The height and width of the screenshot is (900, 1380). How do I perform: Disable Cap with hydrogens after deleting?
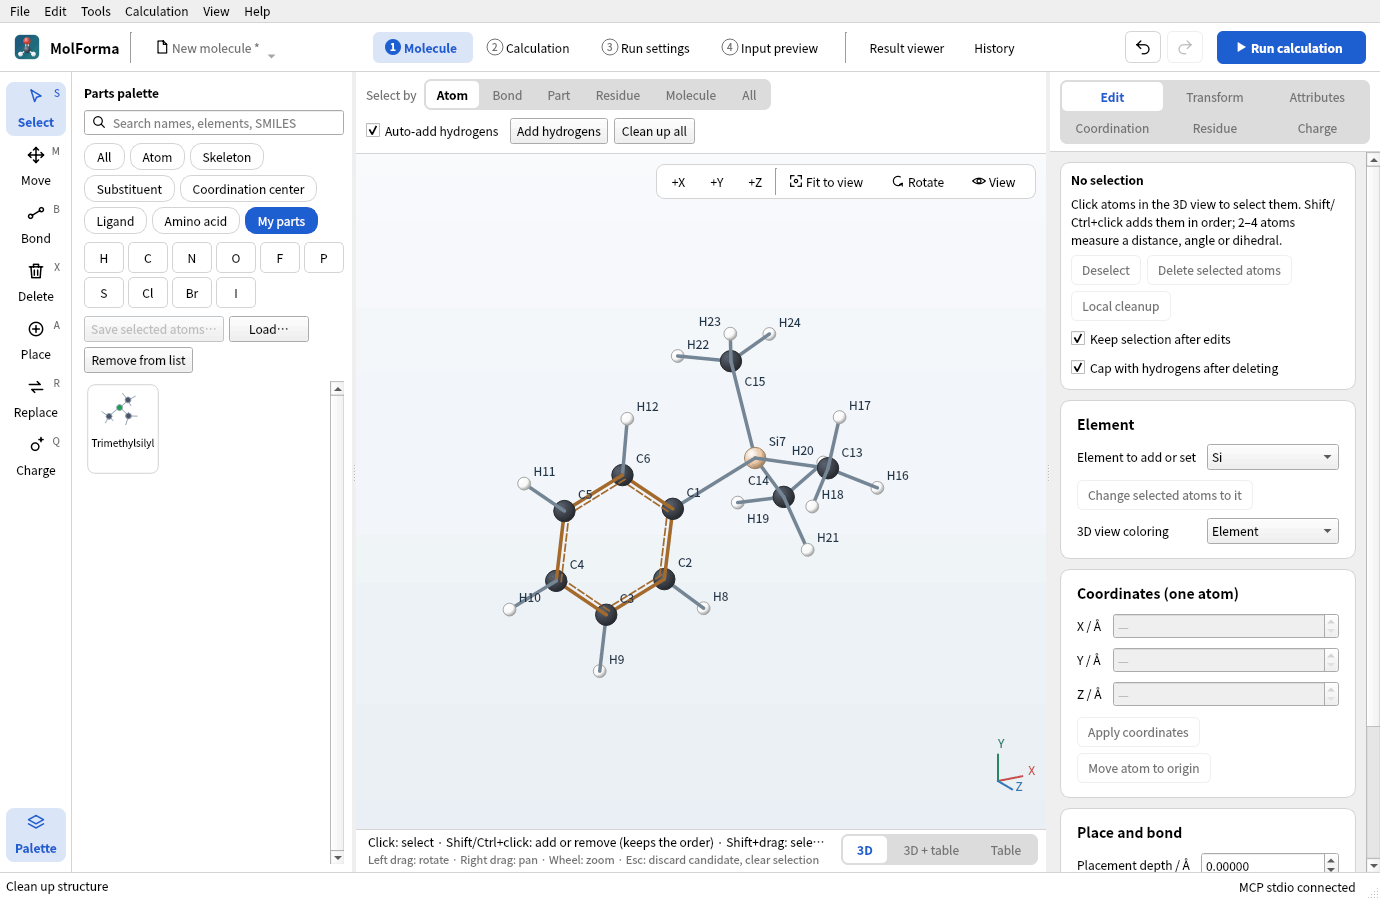point(1078,368)
